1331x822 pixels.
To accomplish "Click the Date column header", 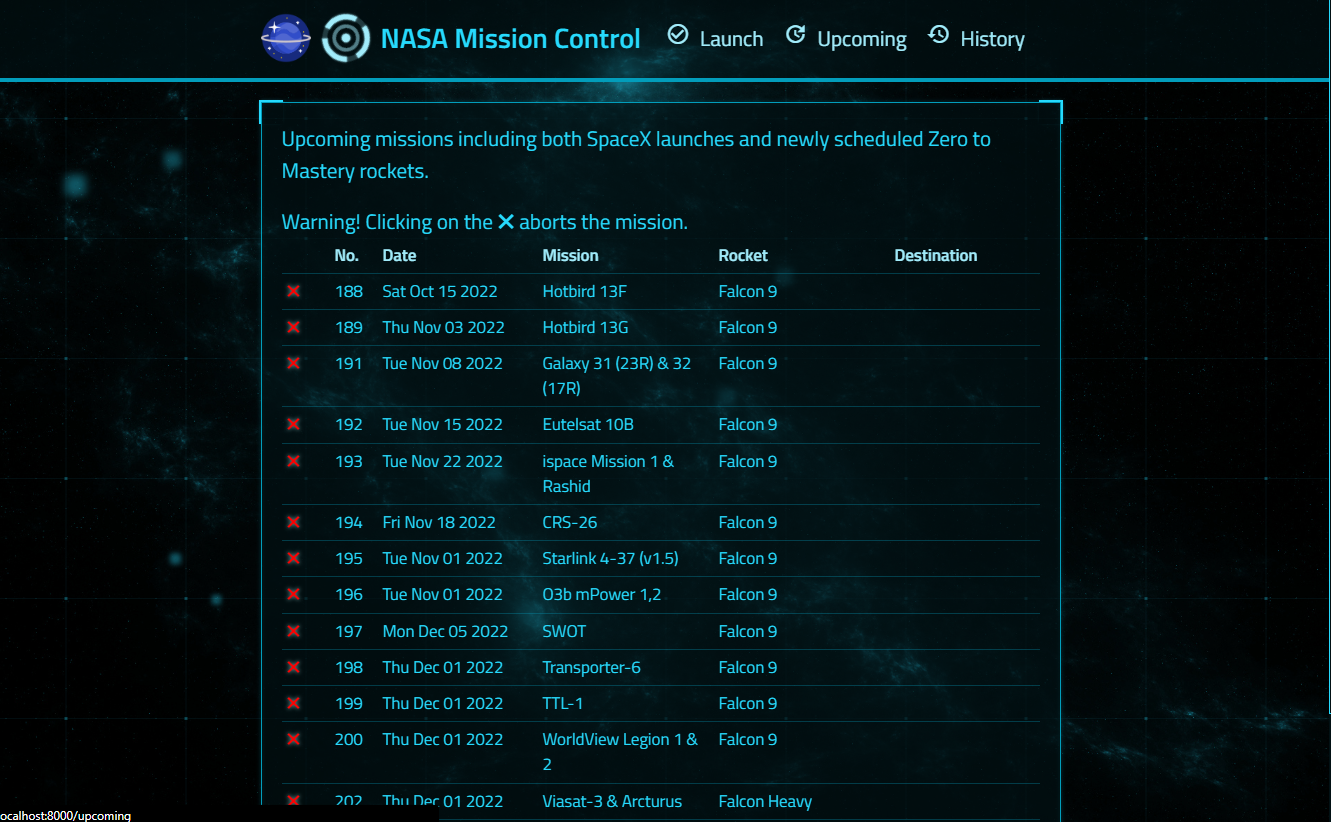I will tap(399, 255).
